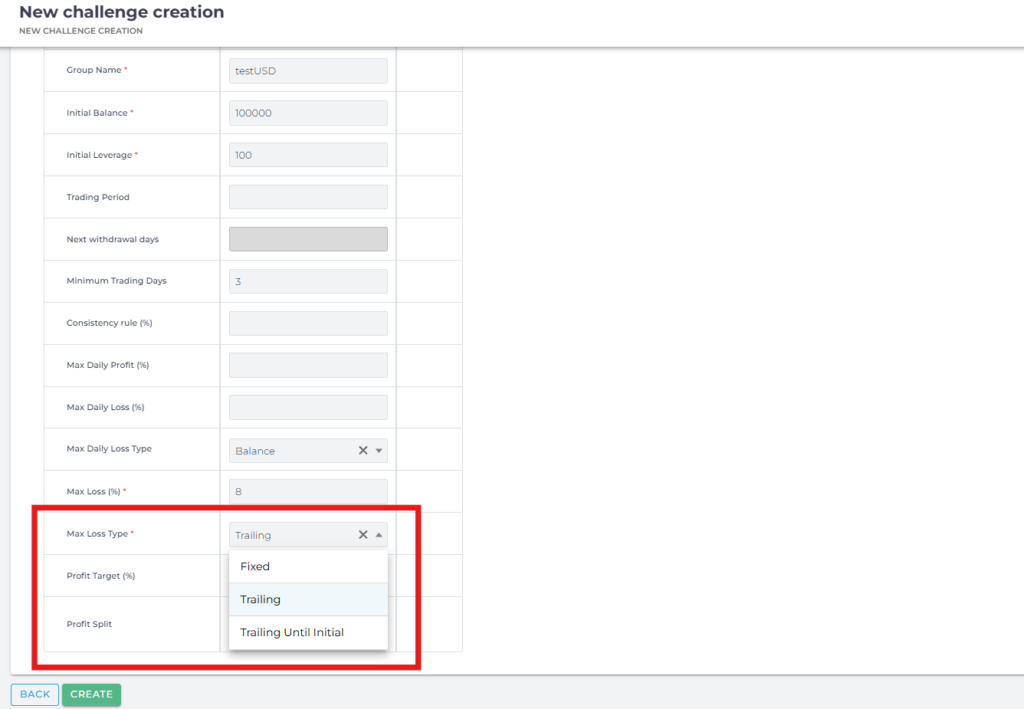Clear the Max Daily Loss Type selection

[363, 451]
